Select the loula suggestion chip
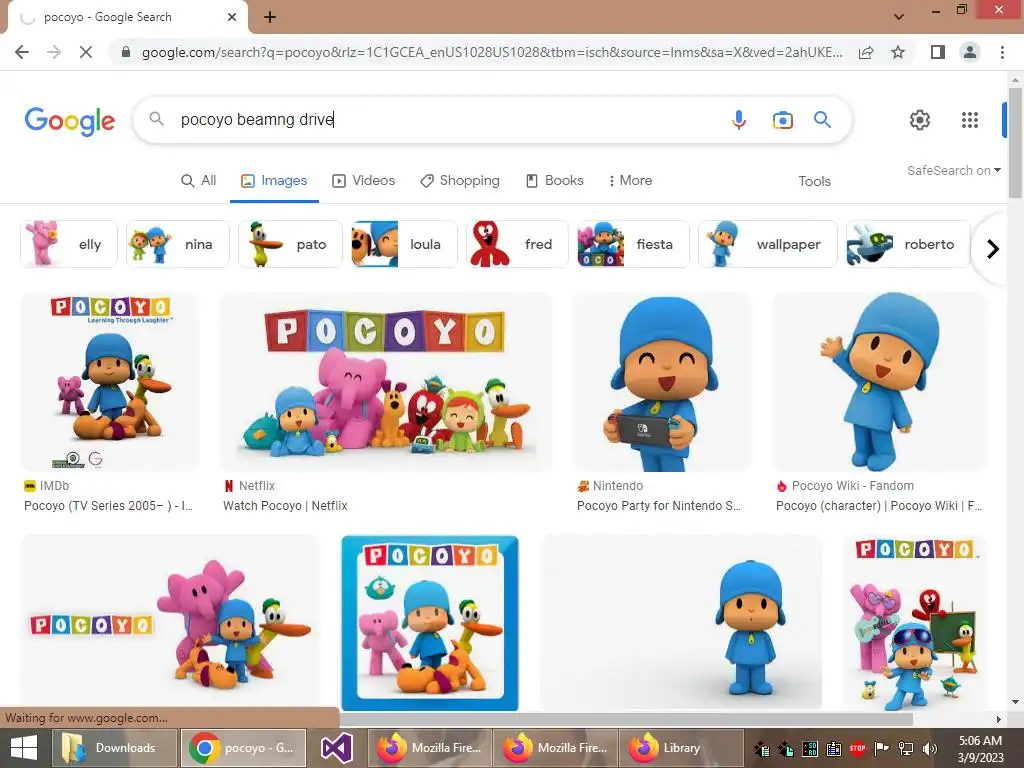Screen dimensions: 1024x768 pyautogui.click(x=404, y=244)
